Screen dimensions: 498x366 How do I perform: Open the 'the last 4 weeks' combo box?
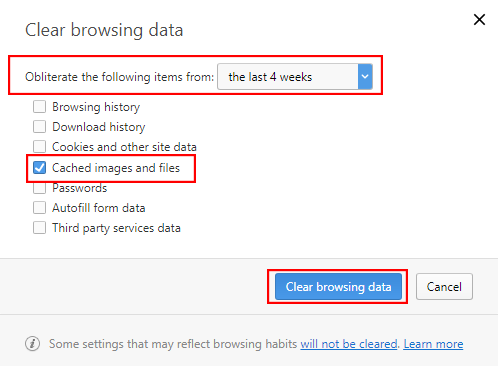pos(295,77)
